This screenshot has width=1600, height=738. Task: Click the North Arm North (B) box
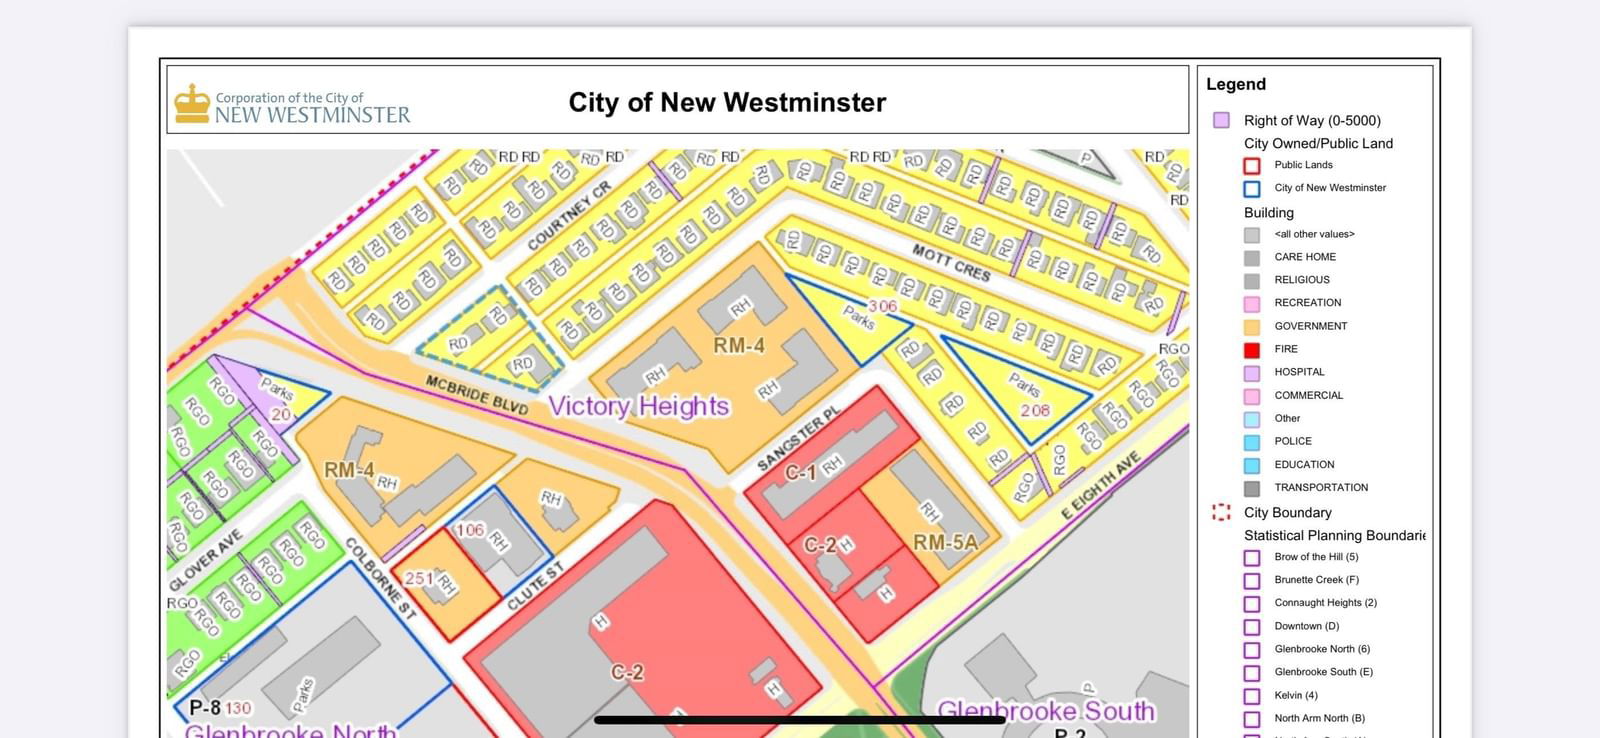(1252, 719)
